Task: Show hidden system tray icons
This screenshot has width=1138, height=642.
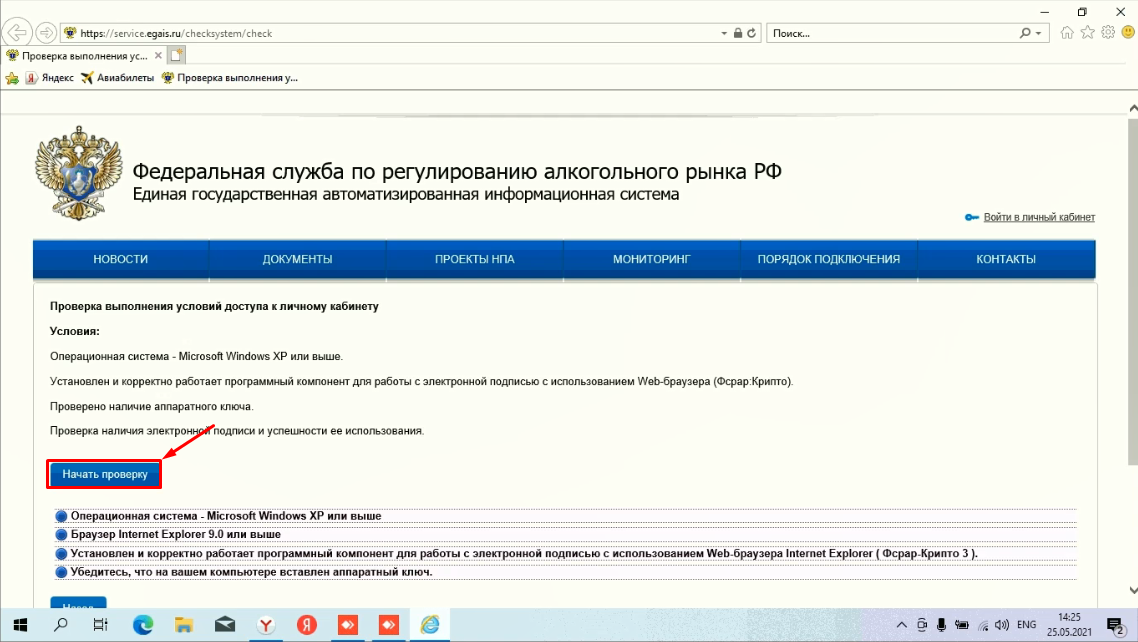Action: [901, 625]
